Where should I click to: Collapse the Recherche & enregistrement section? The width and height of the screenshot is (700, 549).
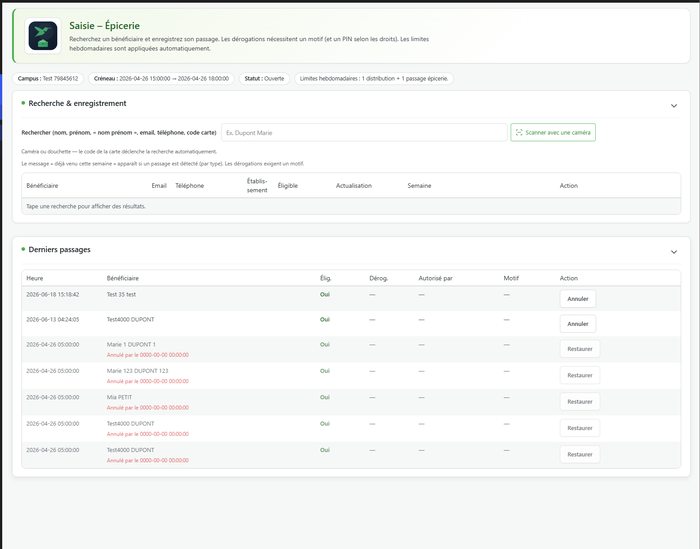click(x=674, y=106)
